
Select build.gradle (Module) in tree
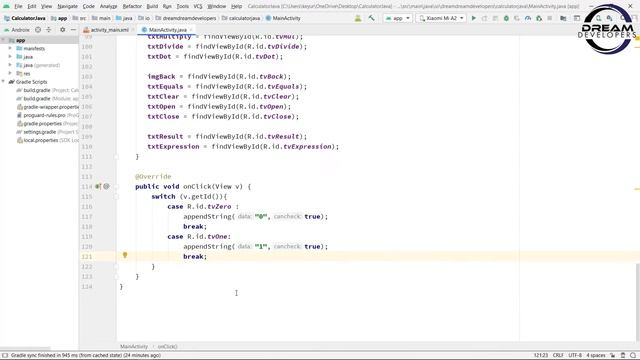pos(47,99)
